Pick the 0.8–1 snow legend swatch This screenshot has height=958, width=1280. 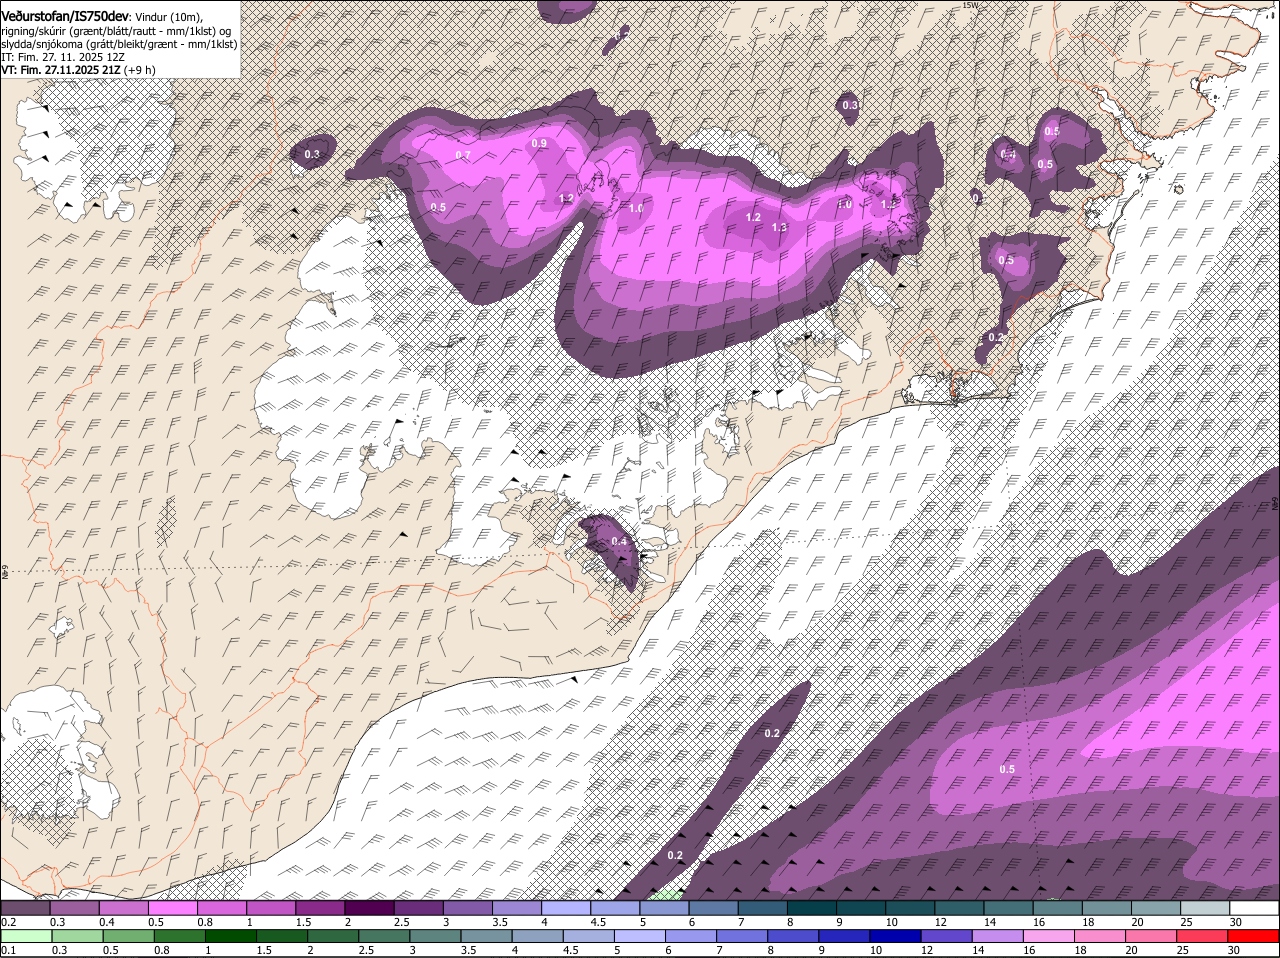tap(221, 908)
